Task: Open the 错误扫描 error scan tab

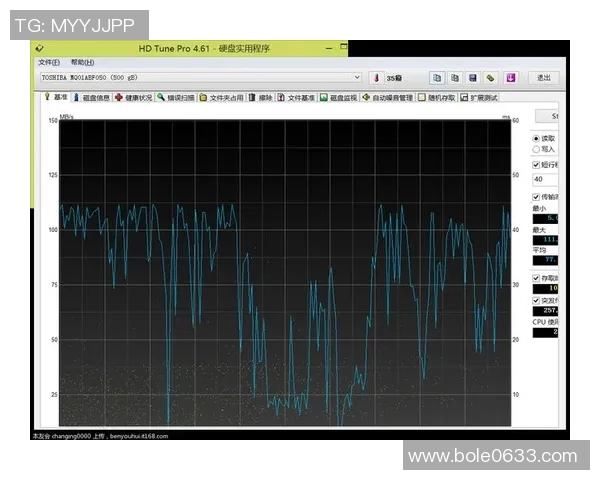Action: pyautogui.click(x=176, y=98)
